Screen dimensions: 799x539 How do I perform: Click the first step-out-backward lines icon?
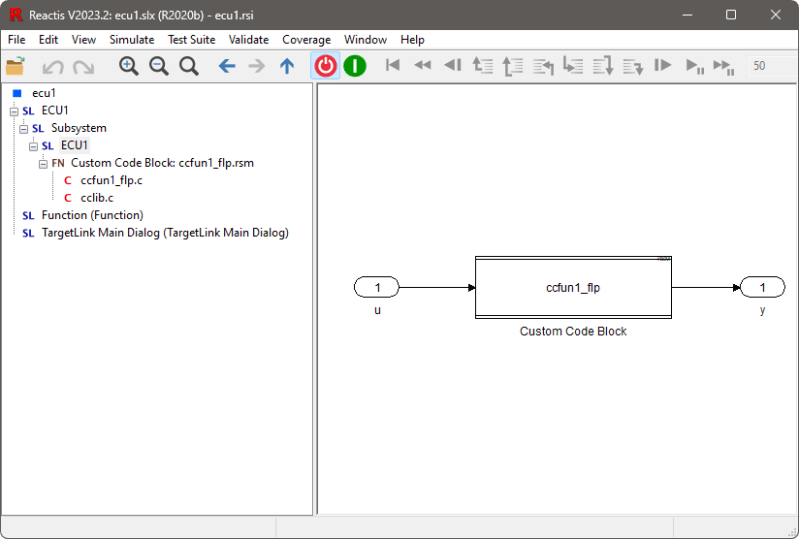click(x=483, y=65)
